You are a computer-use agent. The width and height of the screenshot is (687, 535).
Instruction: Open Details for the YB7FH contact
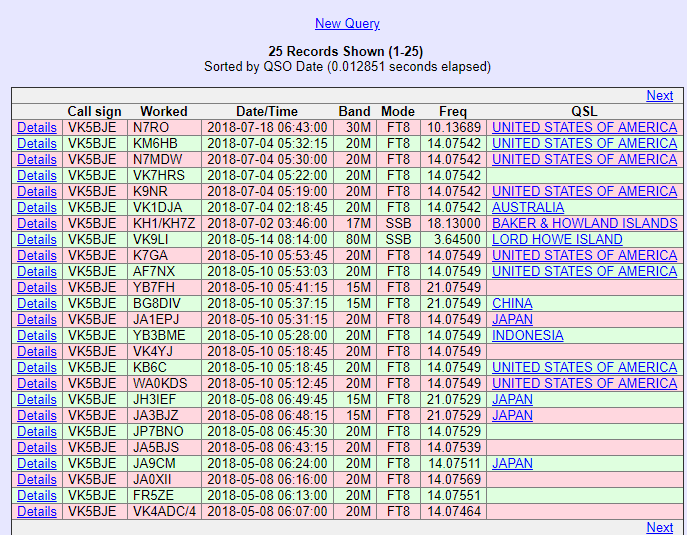click(37, 287)
